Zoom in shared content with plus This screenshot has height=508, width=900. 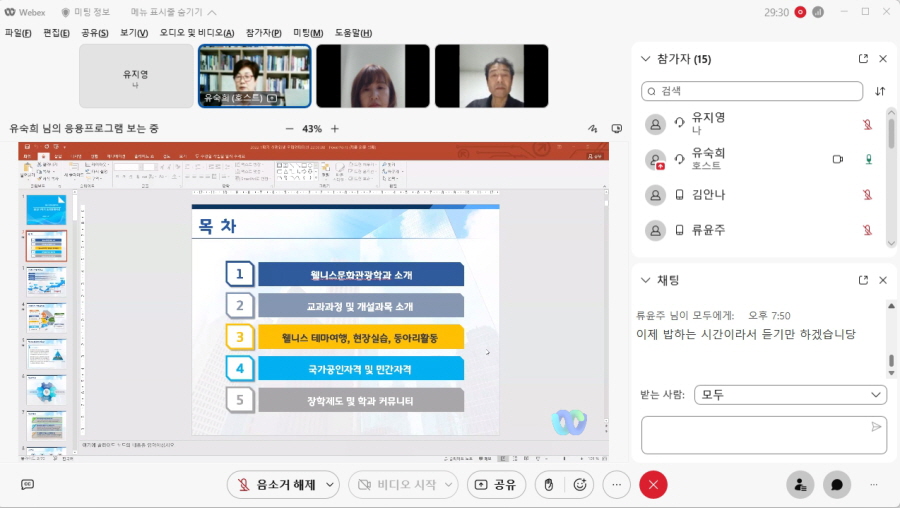[x=335, y=129]
